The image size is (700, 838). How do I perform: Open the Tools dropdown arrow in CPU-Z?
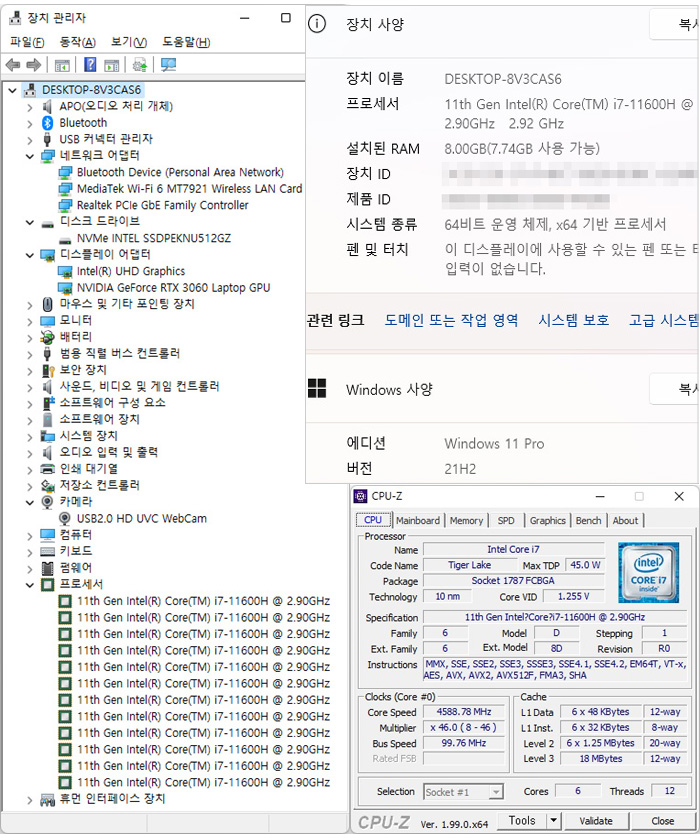click(554, 820)
